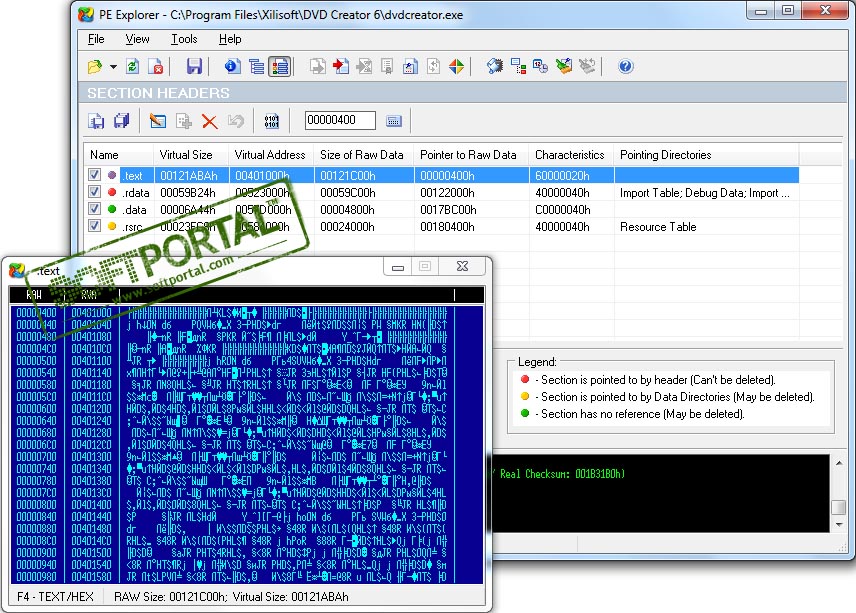Delete section with red X icon
This screenshot has height=613, width=856.
point(210,121)
